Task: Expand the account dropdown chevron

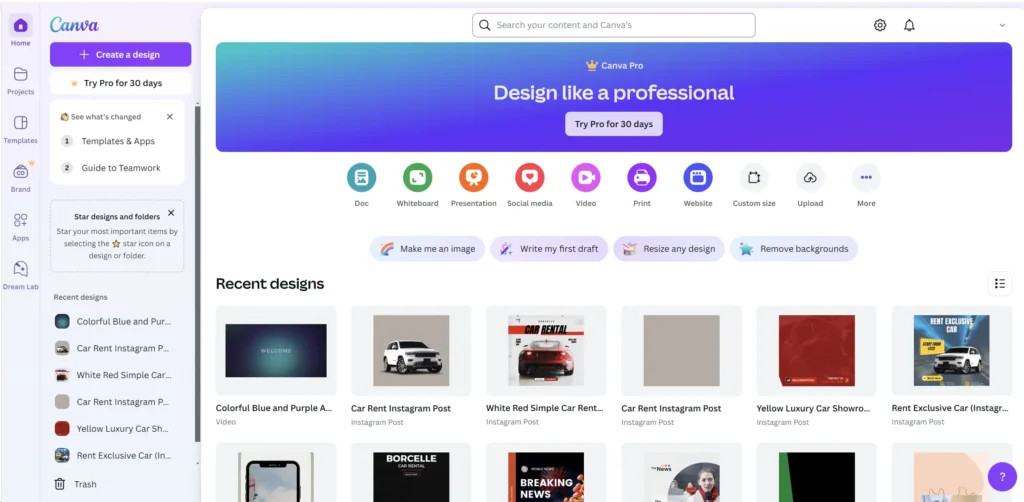Action: click(x=1002, y=25)
